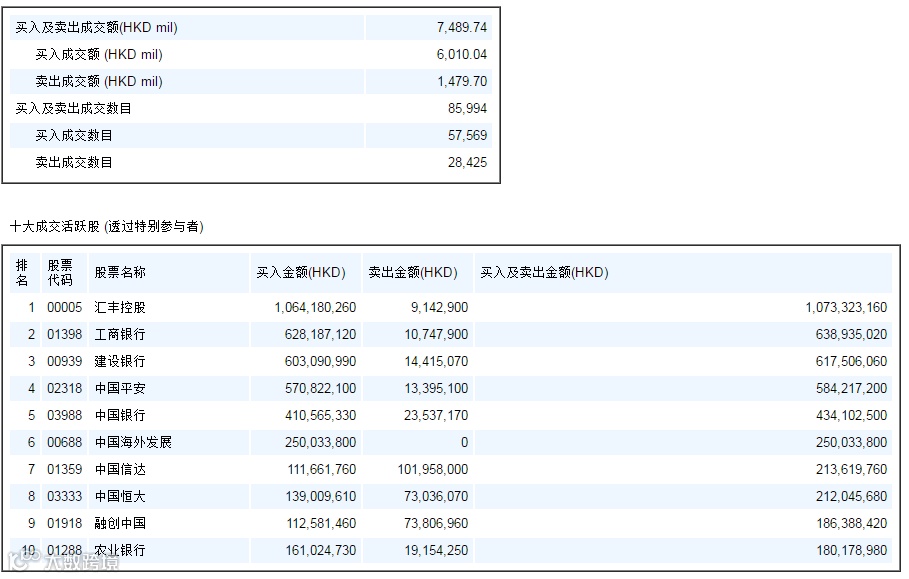This screenshot has height=579, width=909.
Task: Click buy amount 628,187,120
Action: tap(321, 334)
